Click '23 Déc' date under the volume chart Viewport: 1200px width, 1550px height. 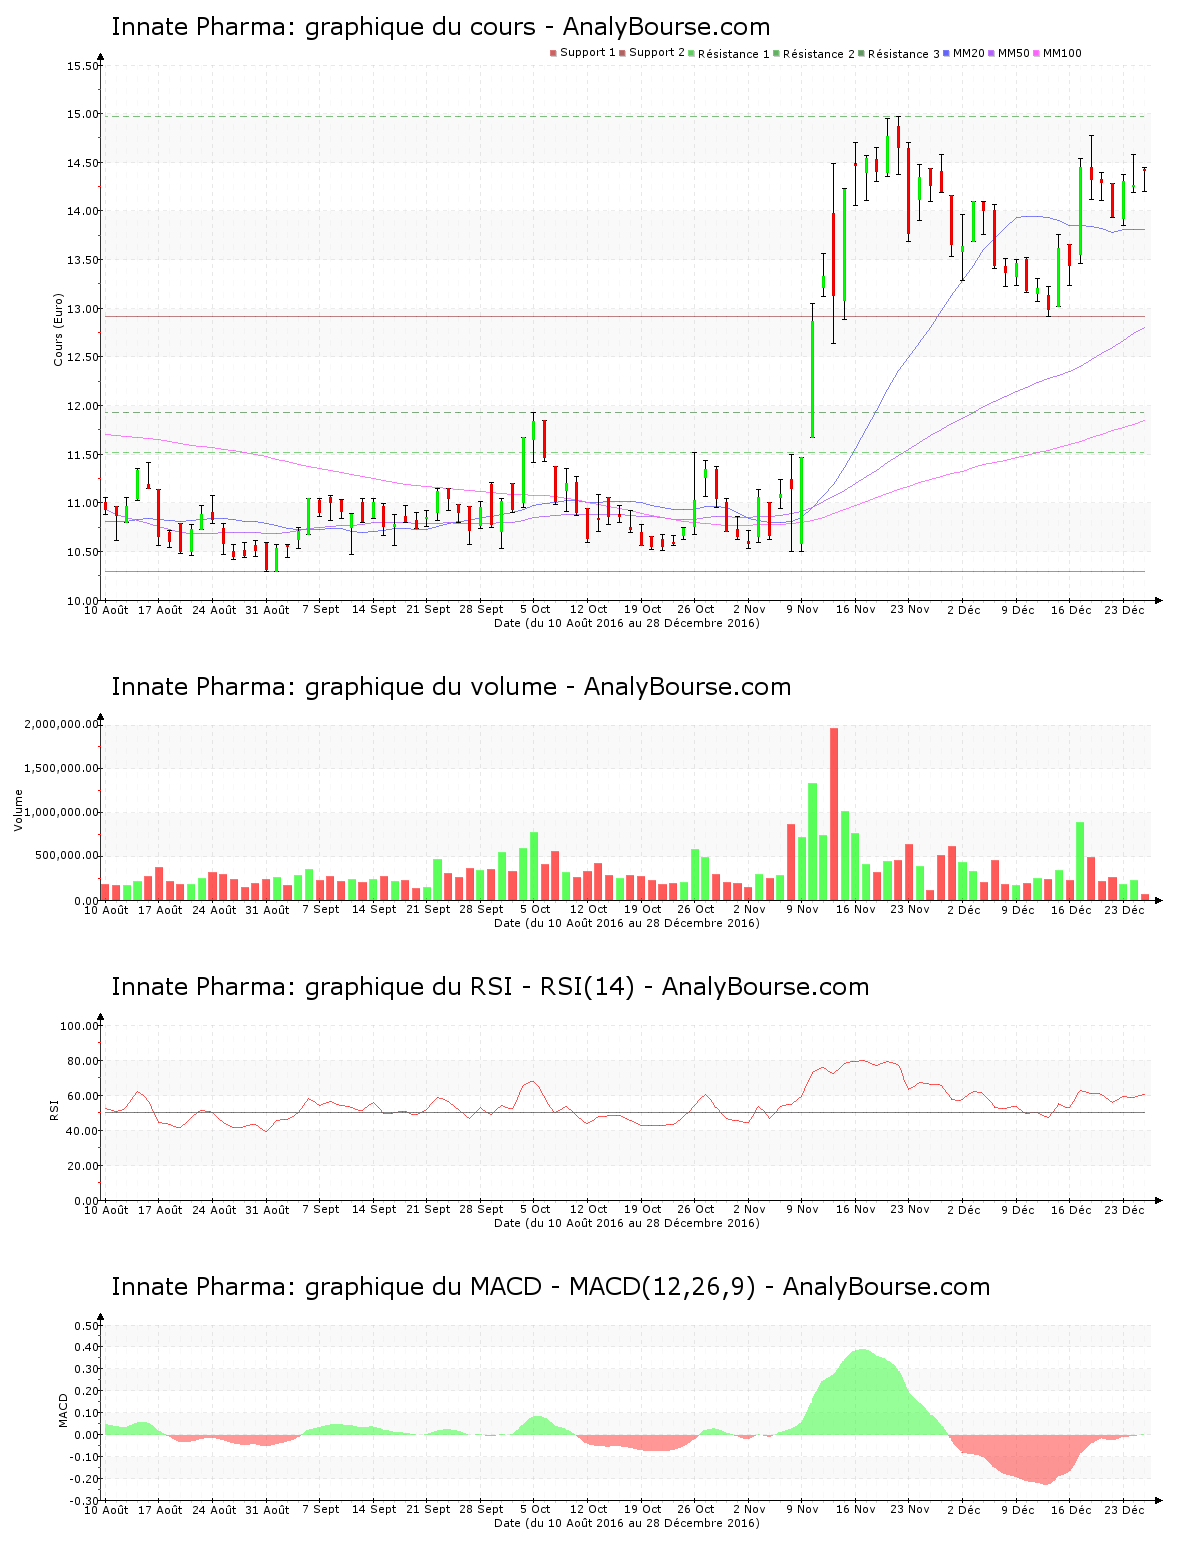pos(1124,909)
